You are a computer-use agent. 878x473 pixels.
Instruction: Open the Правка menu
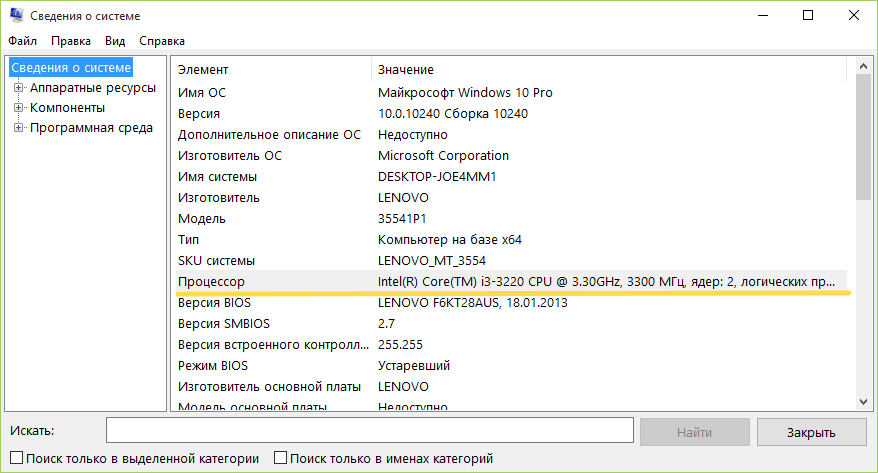(x=71, y=41)
